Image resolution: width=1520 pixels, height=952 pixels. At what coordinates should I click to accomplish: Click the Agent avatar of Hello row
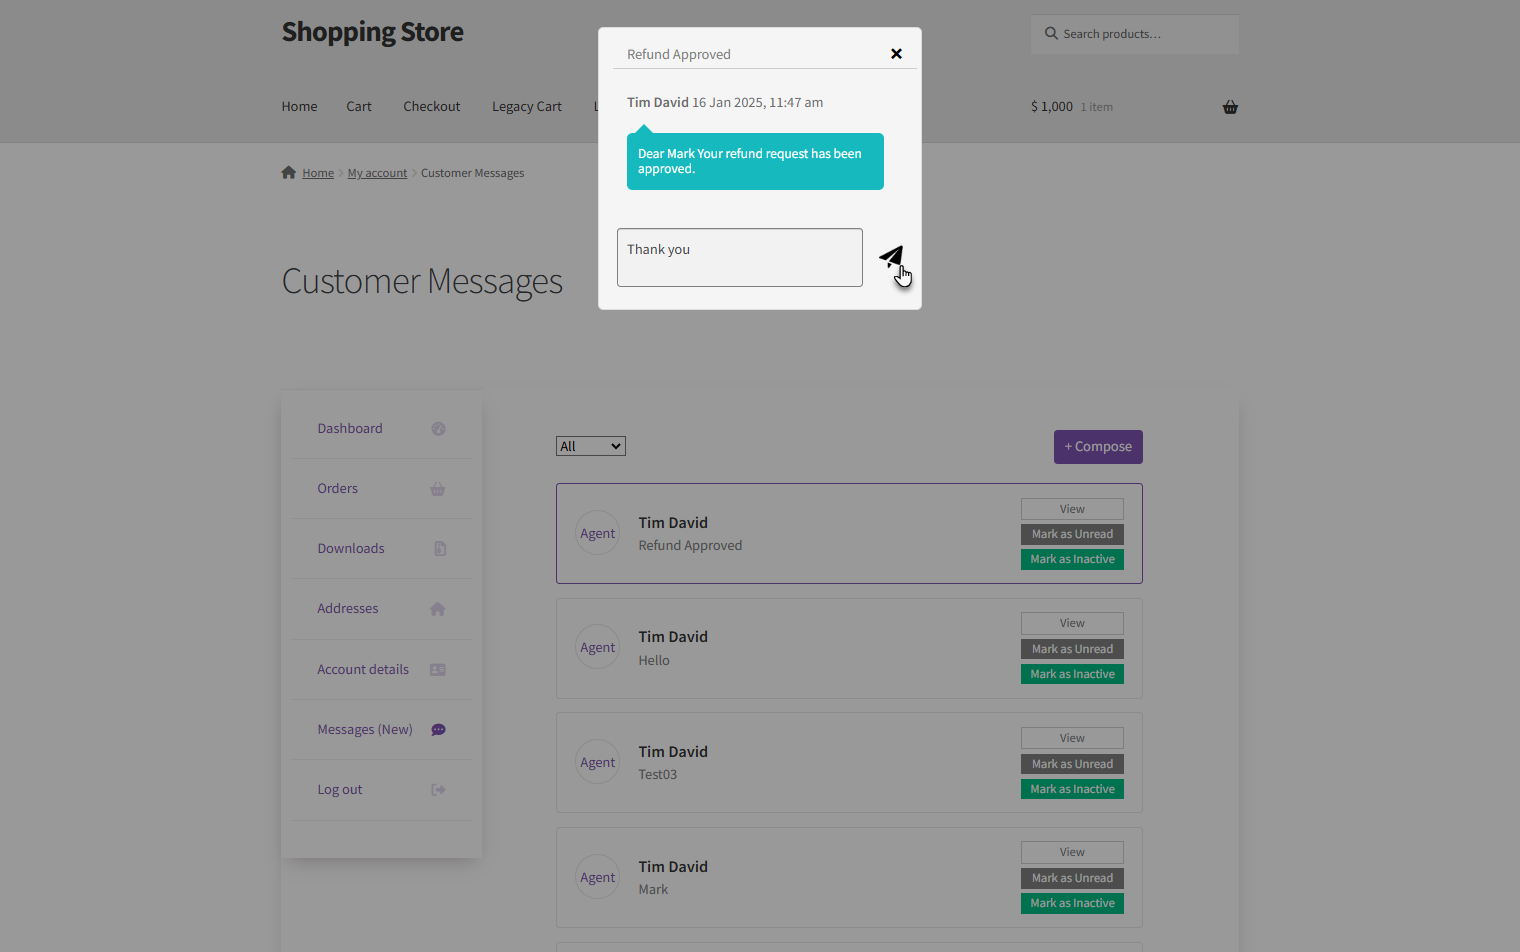[598, 648]
